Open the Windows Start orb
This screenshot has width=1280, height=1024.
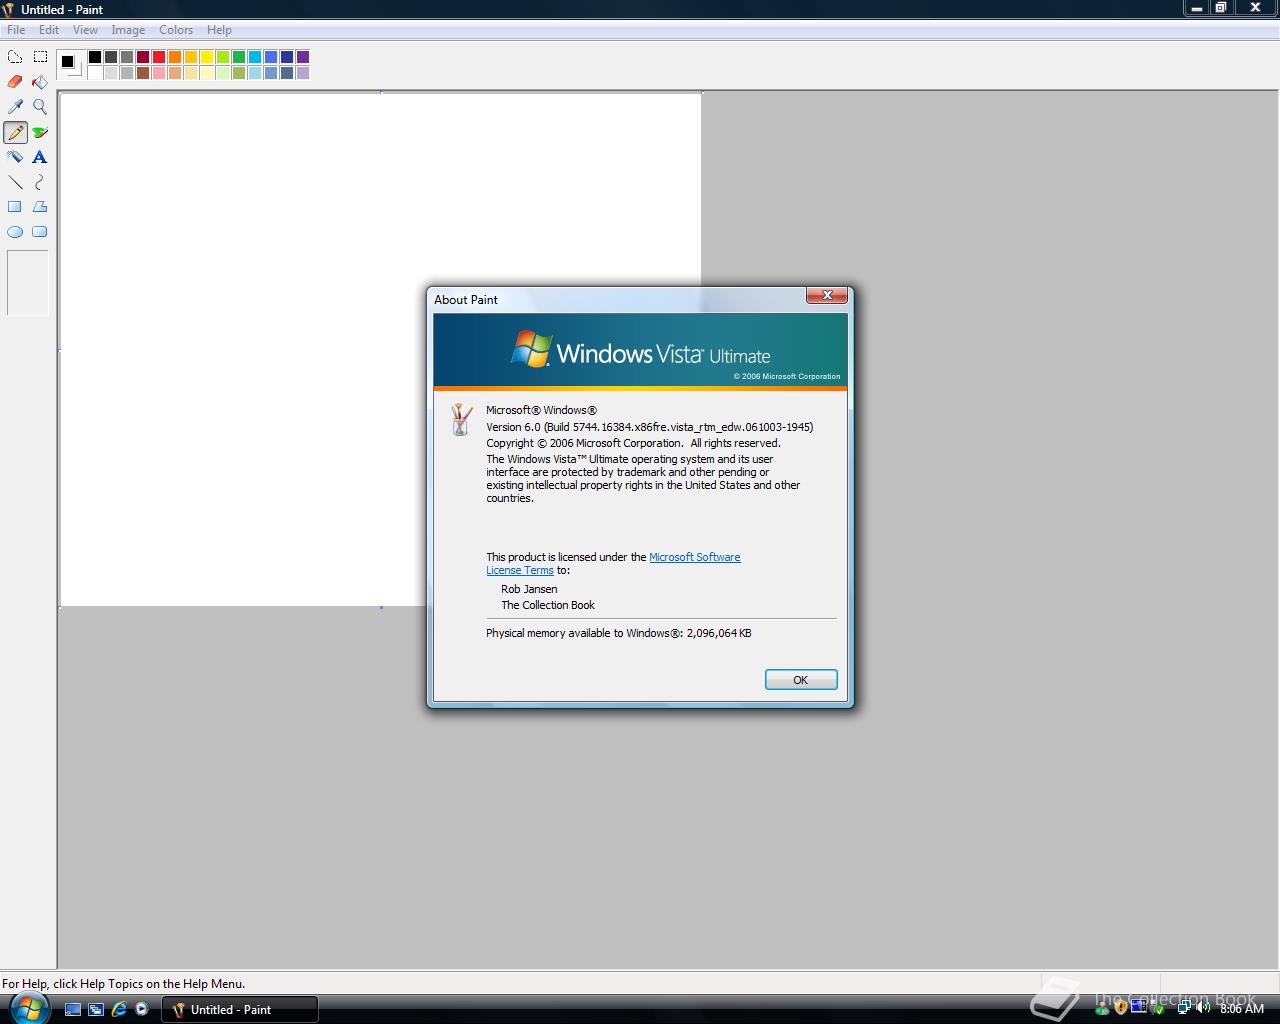29,1007
